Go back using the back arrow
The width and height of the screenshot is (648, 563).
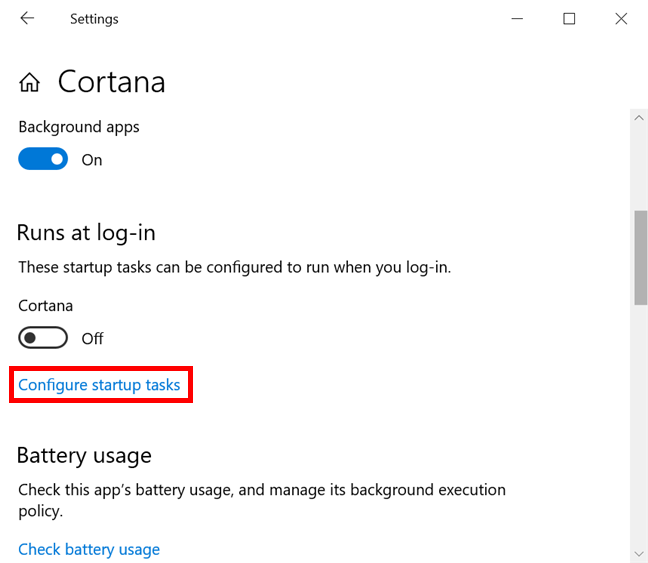point(27,19)
